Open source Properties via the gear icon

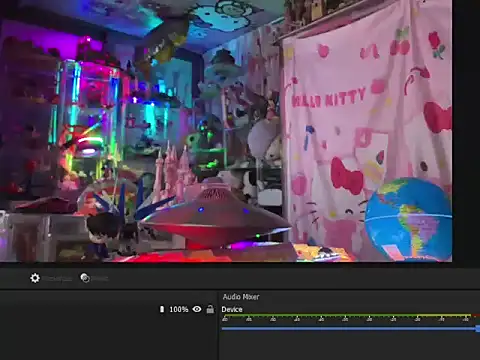click(x=35, y=278)
